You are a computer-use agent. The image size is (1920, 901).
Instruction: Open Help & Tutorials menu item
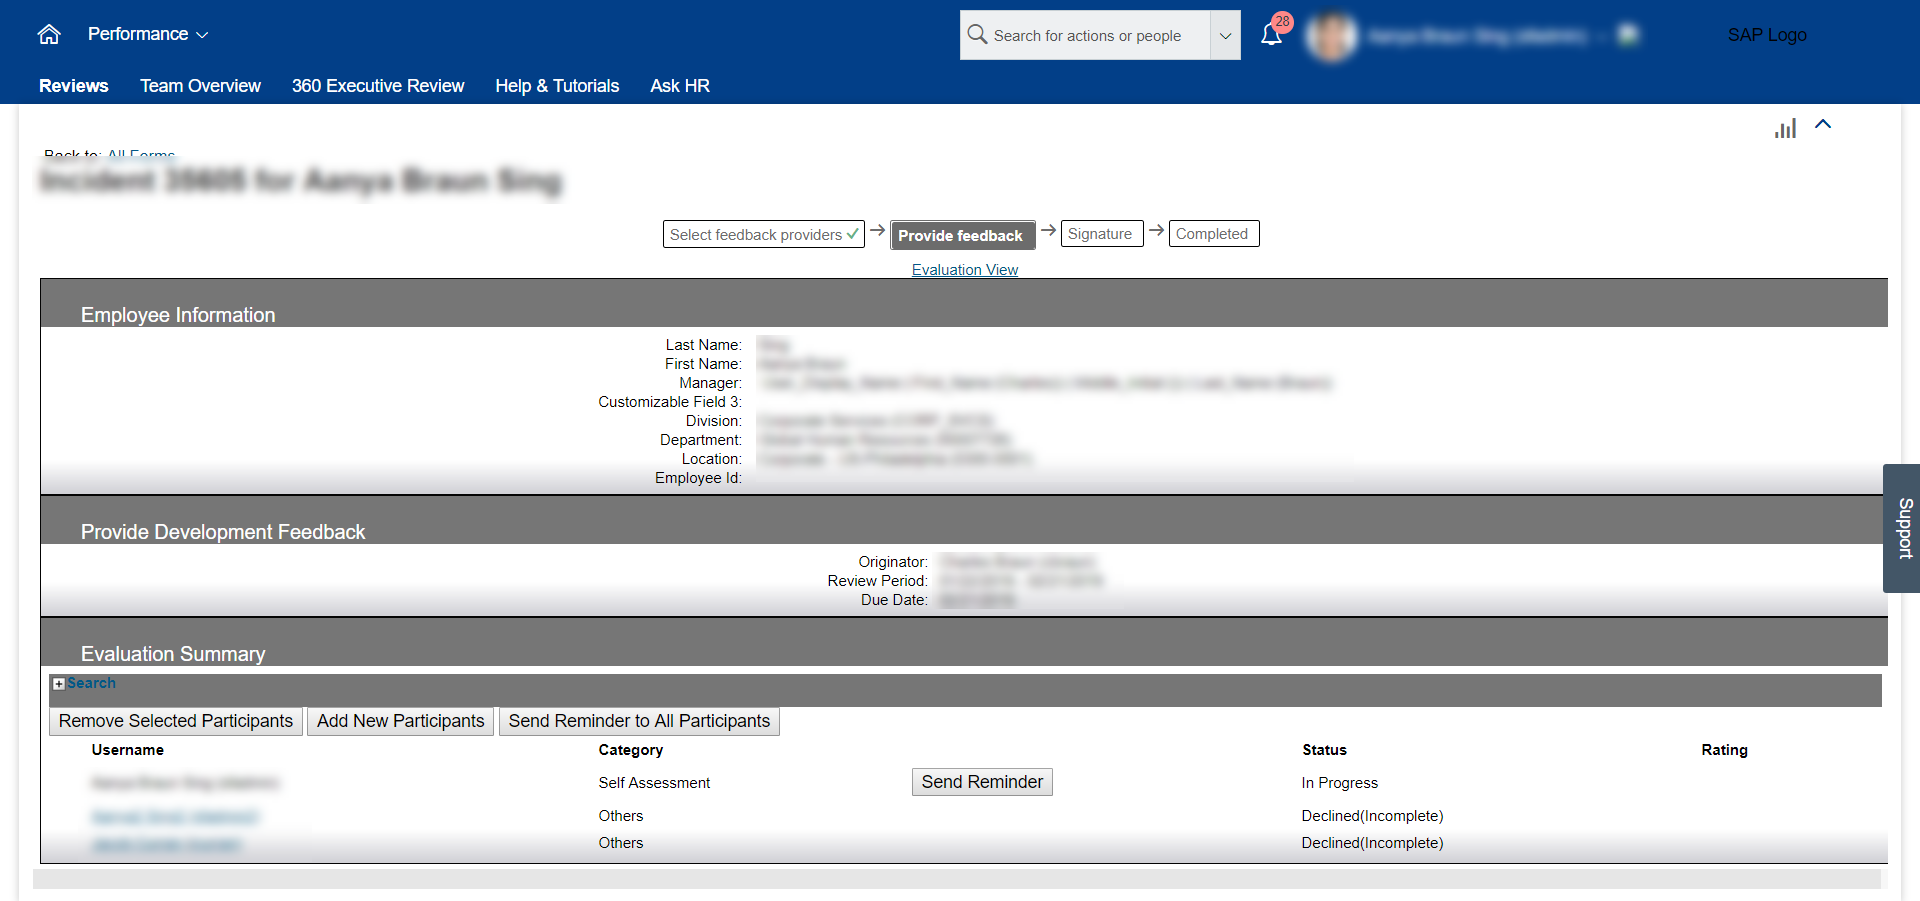(x=557, y=86)
